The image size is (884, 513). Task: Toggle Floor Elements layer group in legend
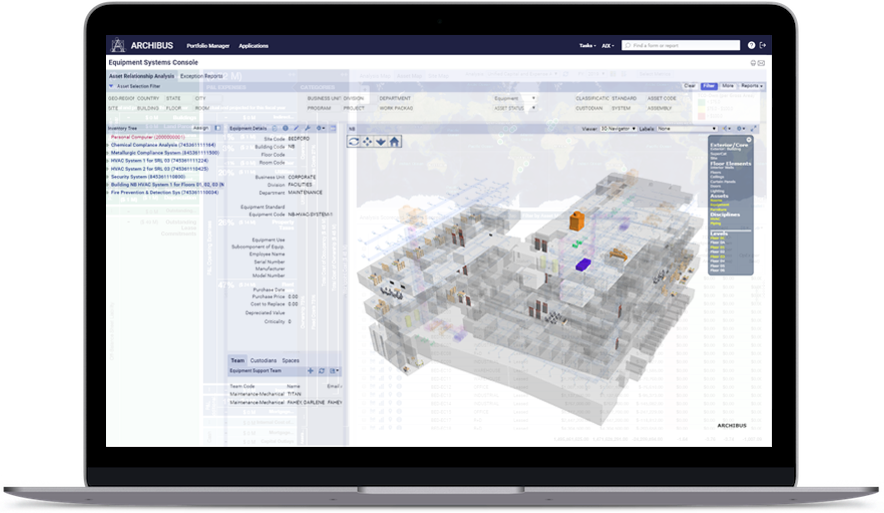tap(731, 163)
